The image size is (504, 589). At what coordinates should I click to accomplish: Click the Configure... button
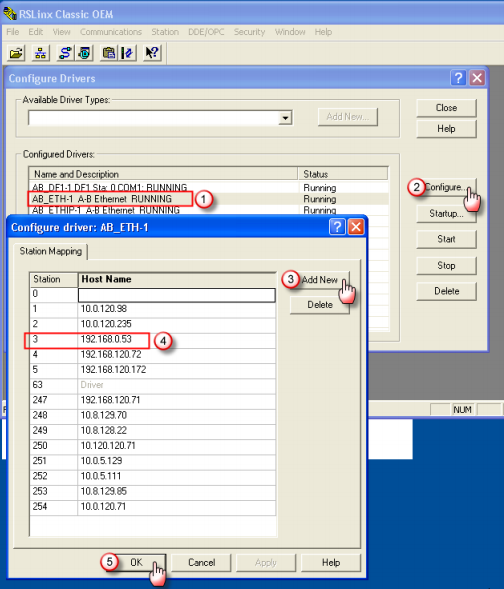click(x=447, y=187)
